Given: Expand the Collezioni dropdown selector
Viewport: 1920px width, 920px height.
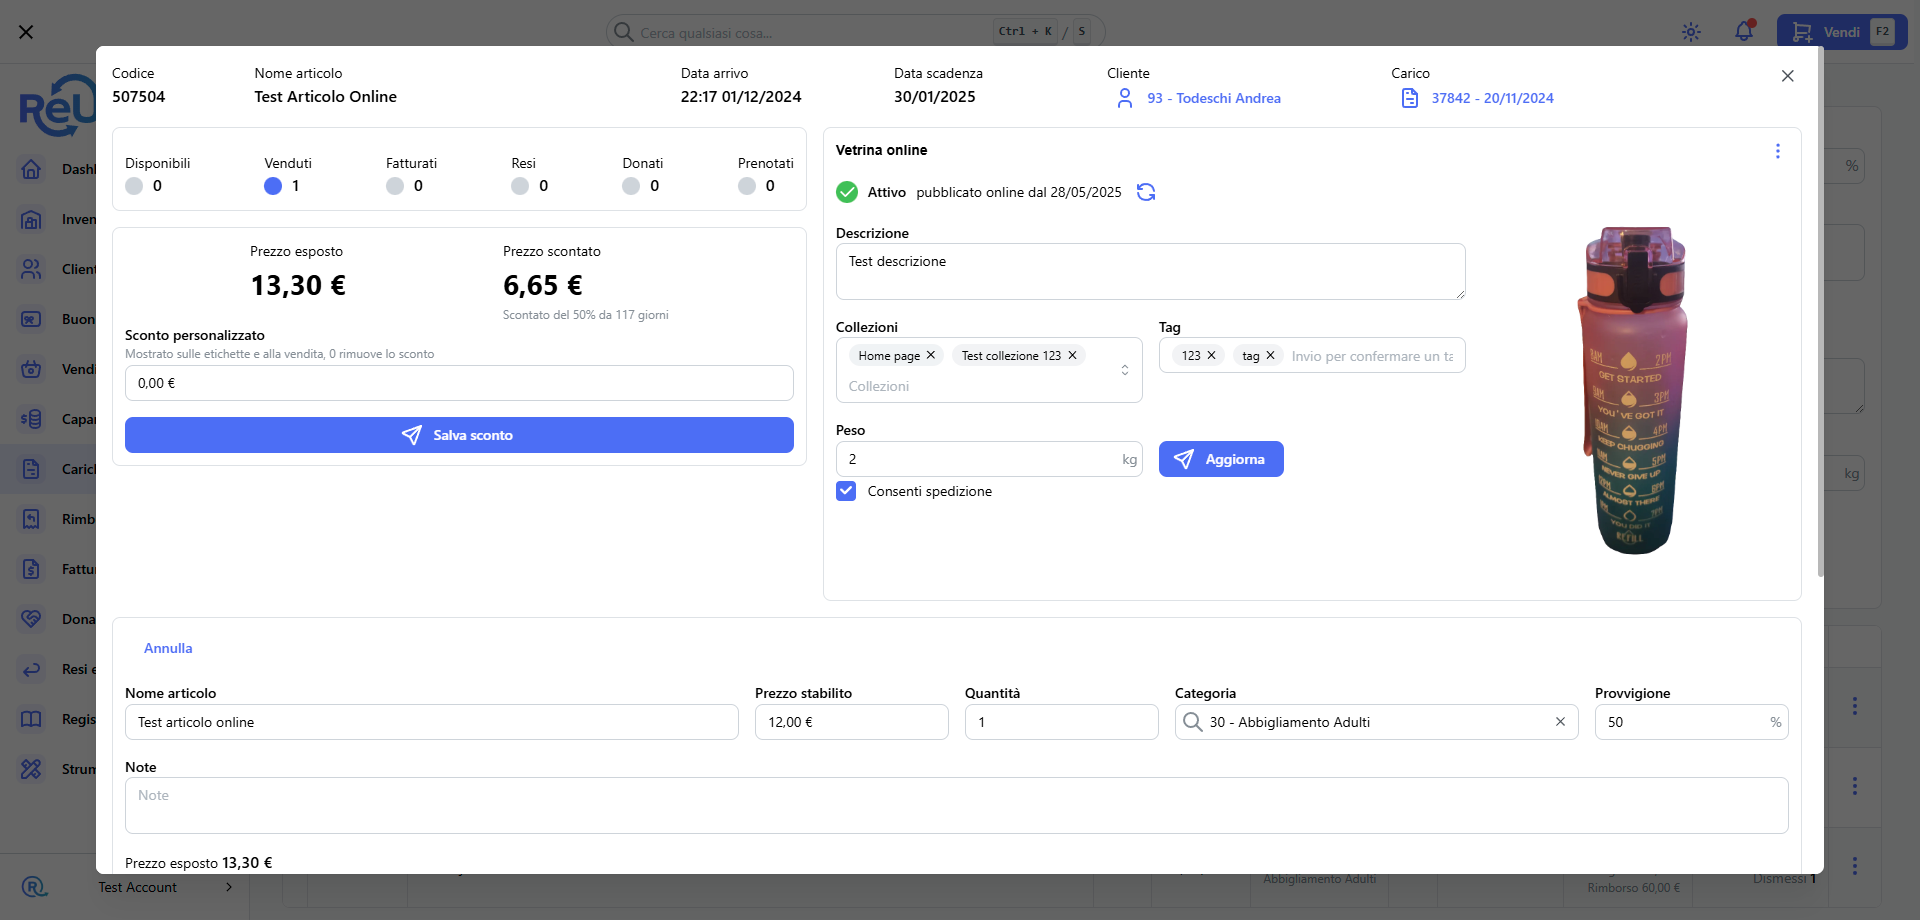Looking at the screenshot, I should pyautogui.click(x=1124, y=370).
